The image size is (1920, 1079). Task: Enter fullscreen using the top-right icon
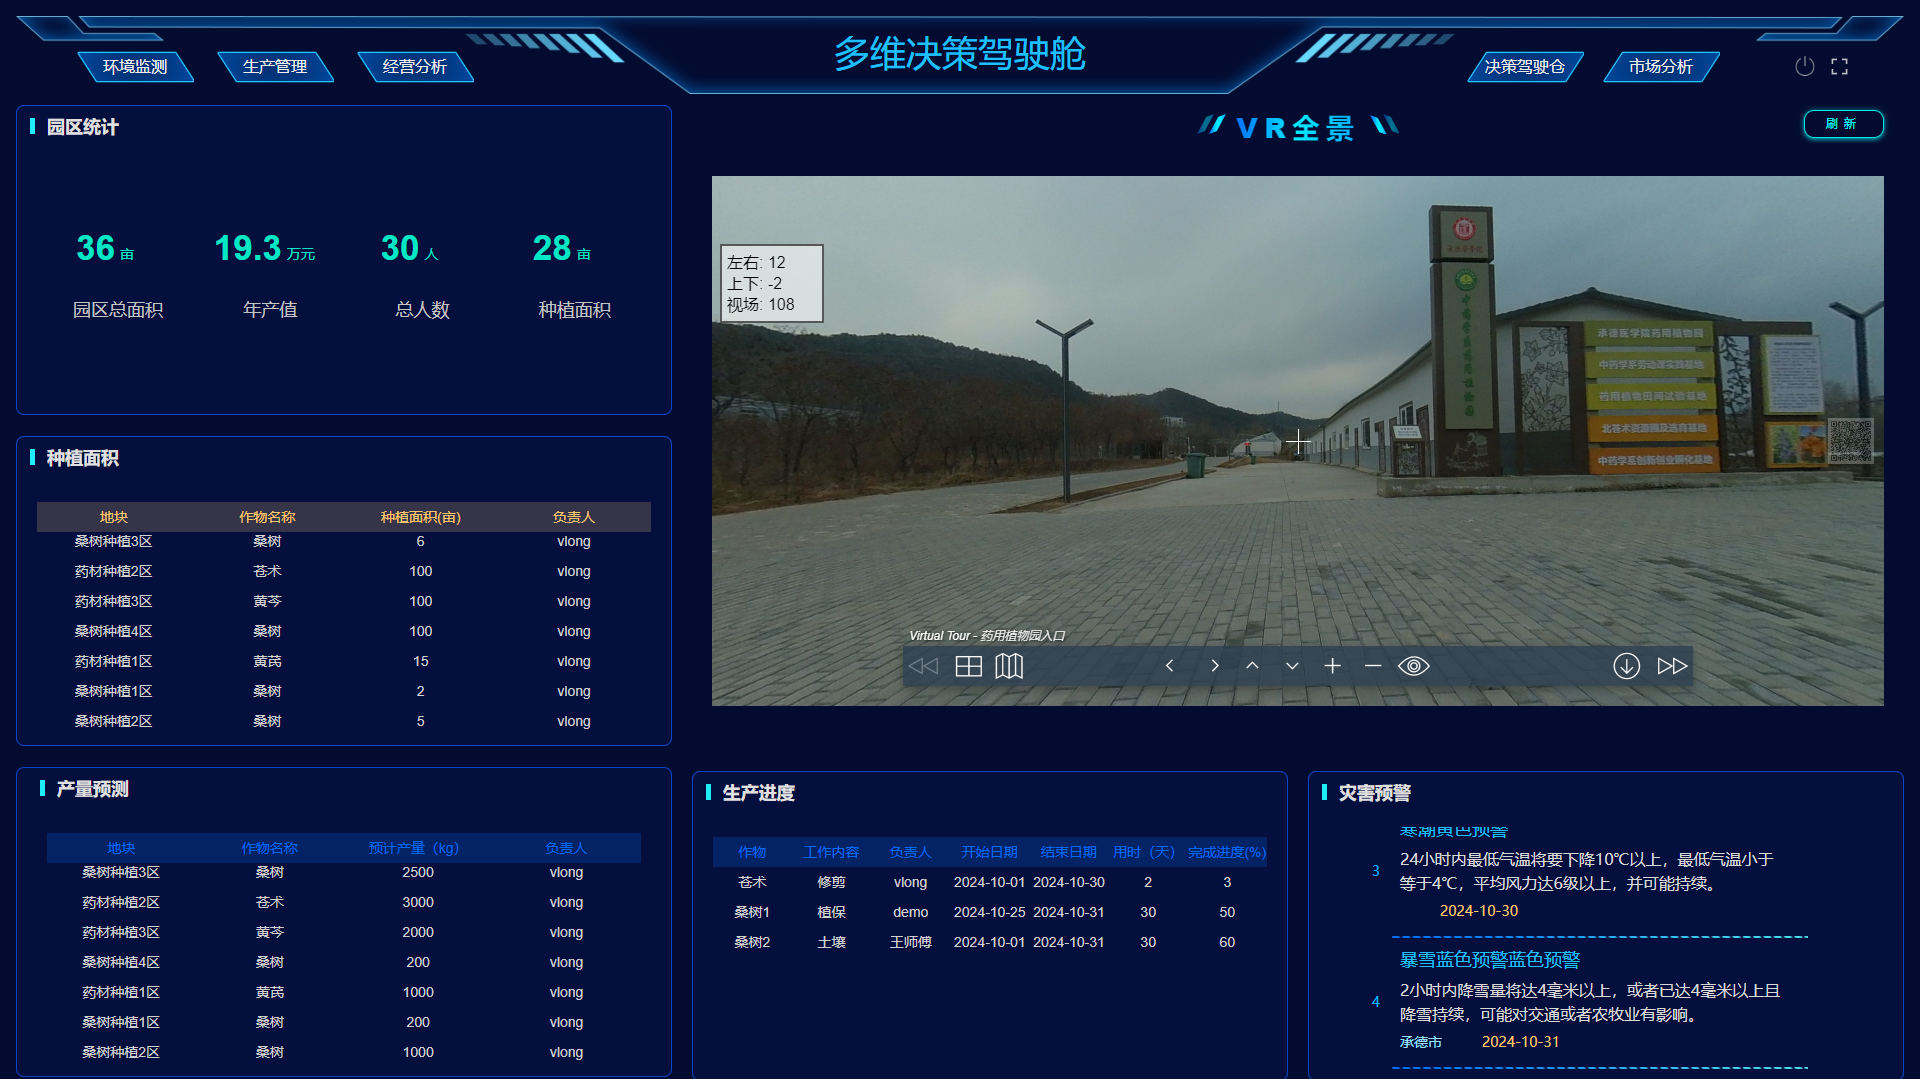pos(1839,66)
